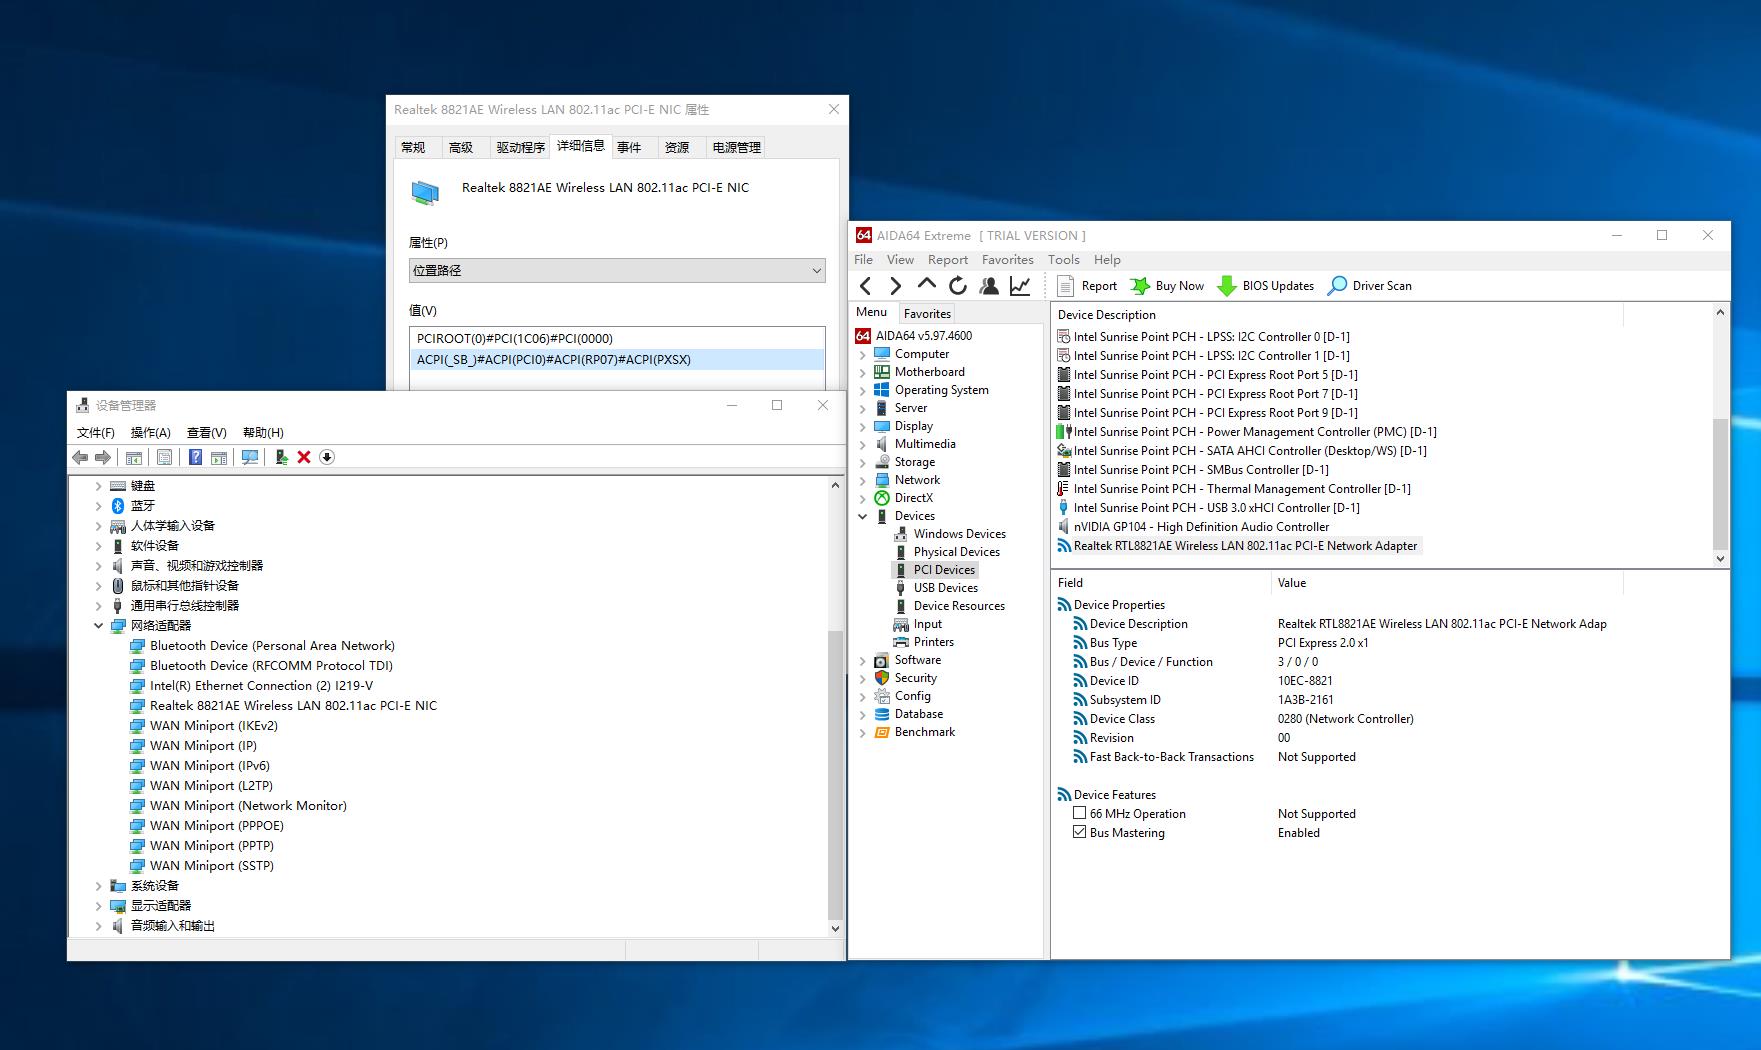Image resolution: width=1761 pixels, height=1050 pixels.
Task: Click Device Manager help question icon
Action: (x=195, y=457)
